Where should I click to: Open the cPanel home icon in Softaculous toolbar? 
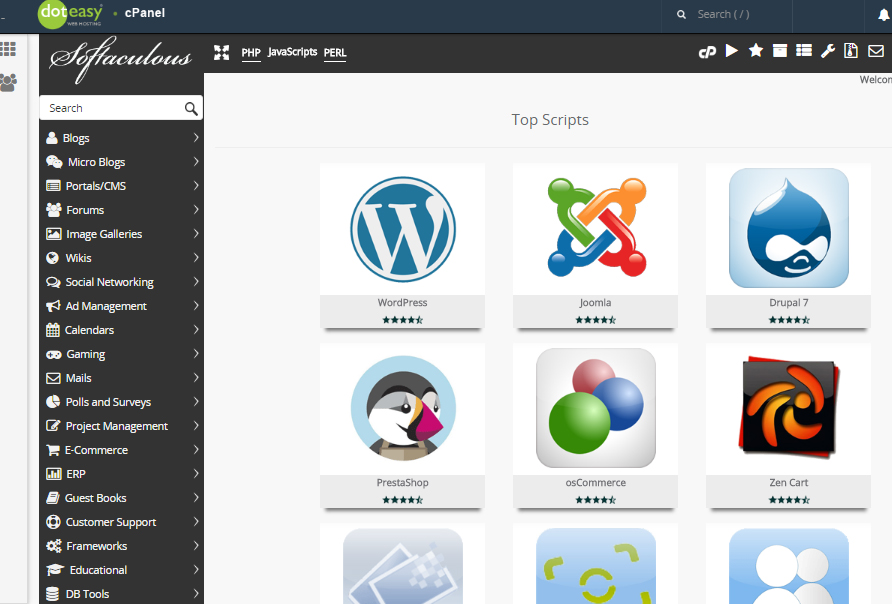707,52
